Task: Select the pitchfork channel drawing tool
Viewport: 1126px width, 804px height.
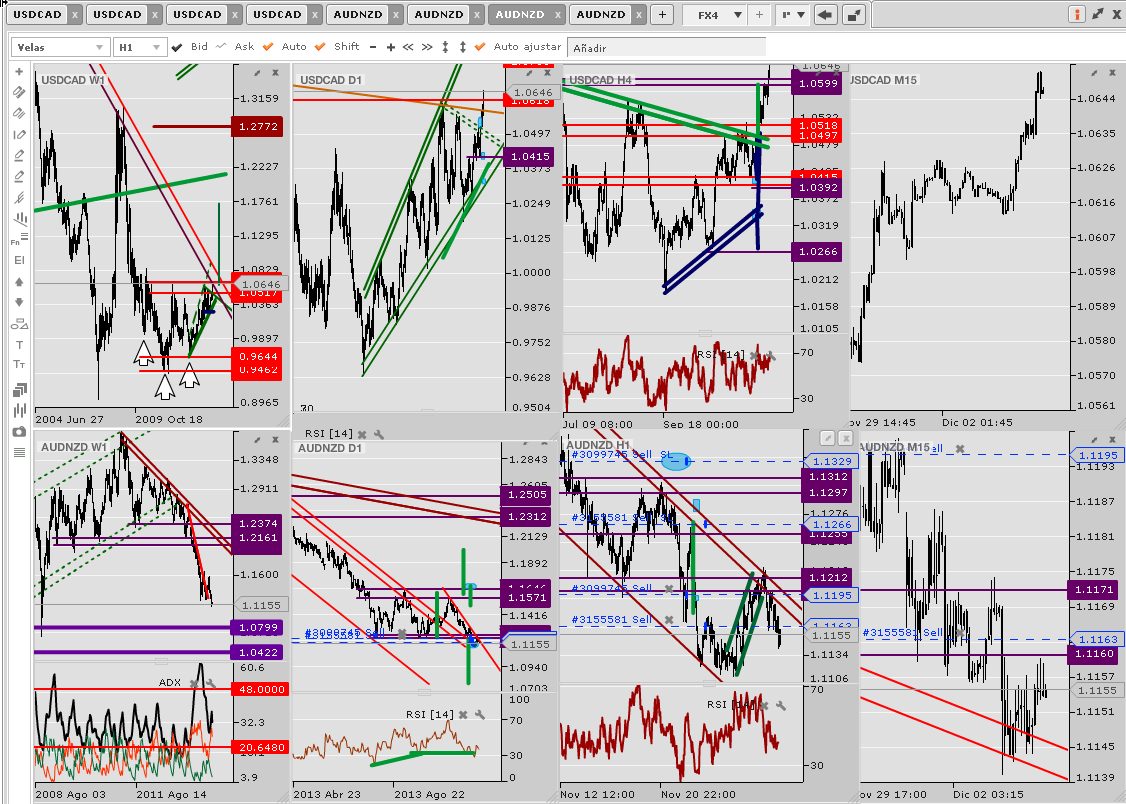Action: tap(19, 218)
